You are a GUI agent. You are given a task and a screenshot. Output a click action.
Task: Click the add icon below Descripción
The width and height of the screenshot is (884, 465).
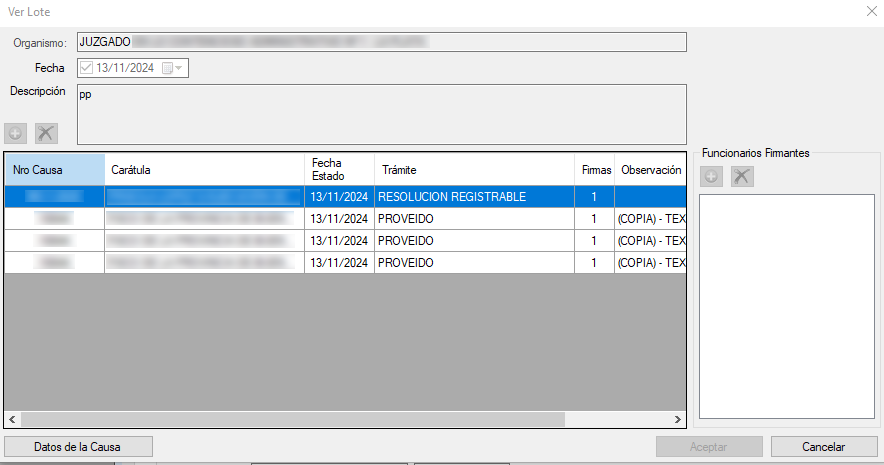point(16,133)
